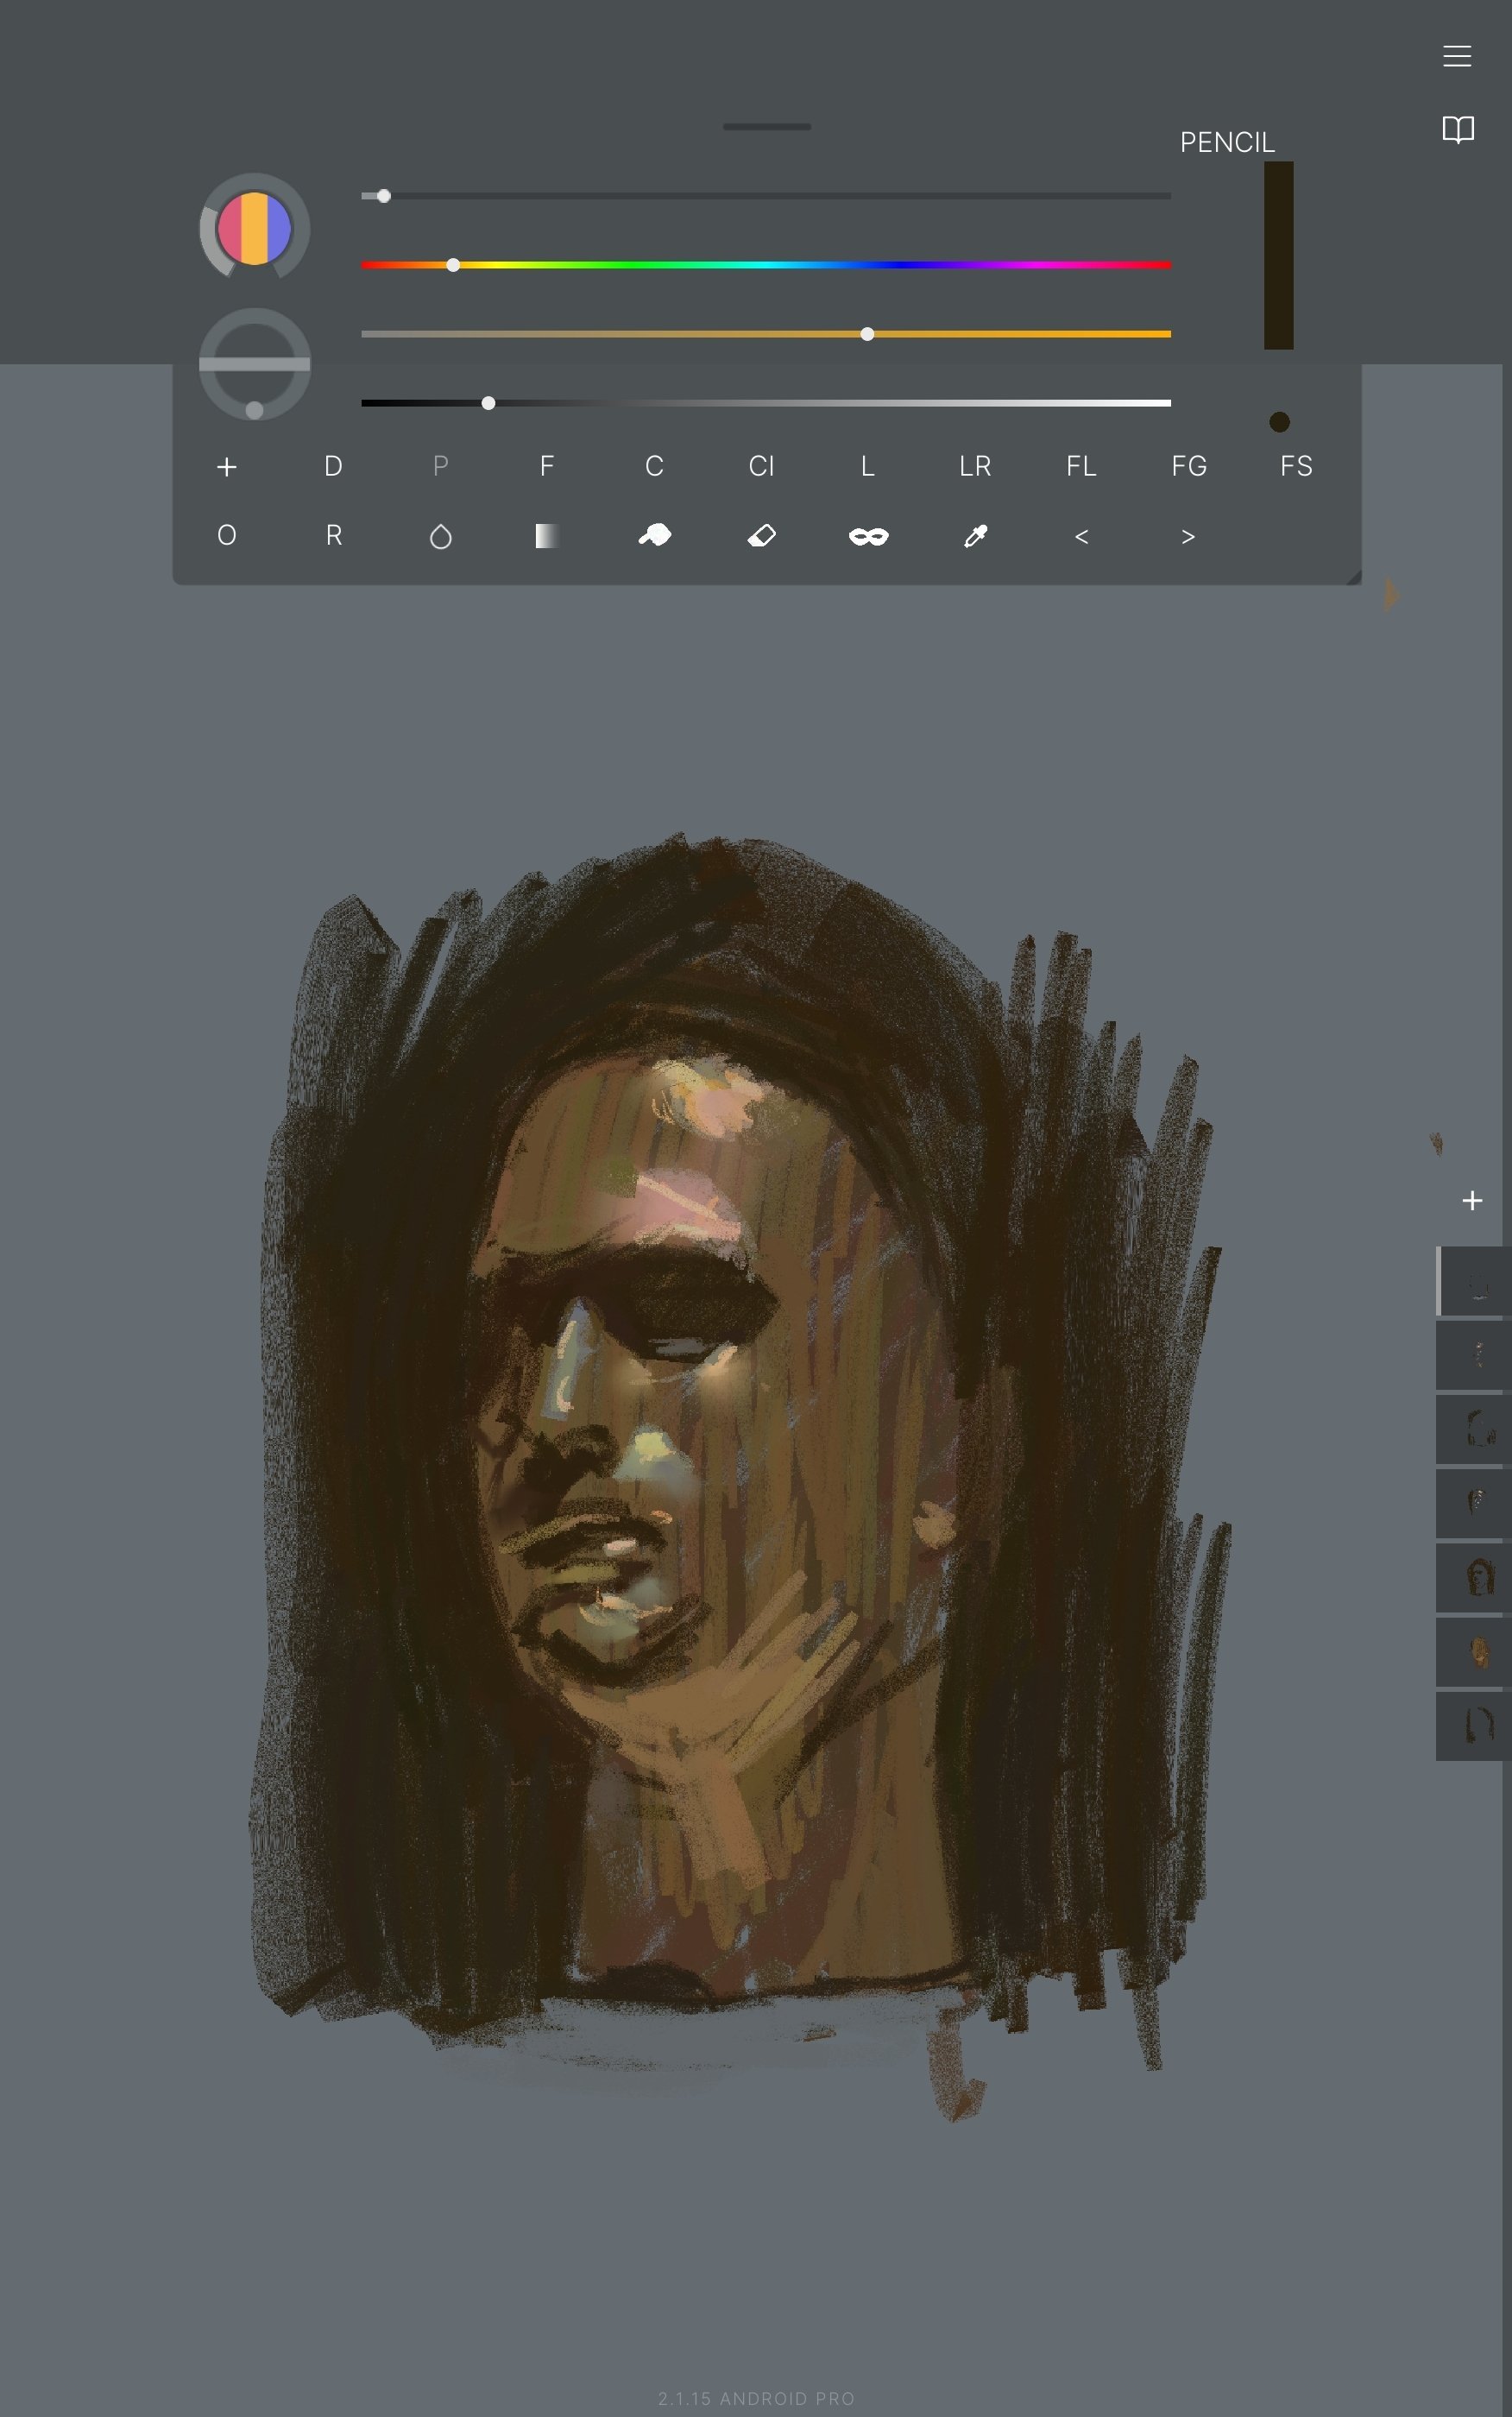Screen dimensions: 1512x2417
Task: Sample a color with the Eyedropper tool
Action: [x=975, y=536]
